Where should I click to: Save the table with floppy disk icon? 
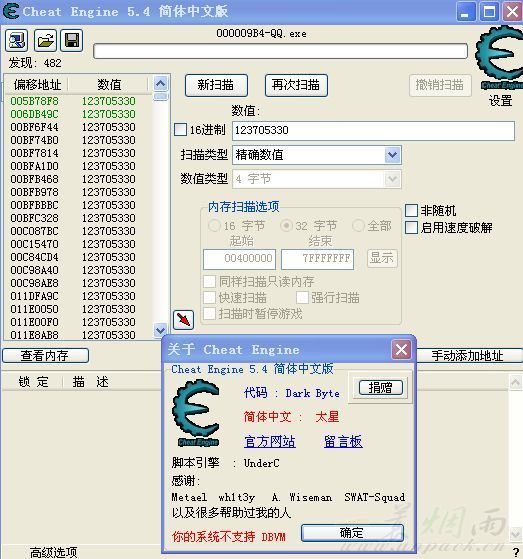tap(72, 40)
